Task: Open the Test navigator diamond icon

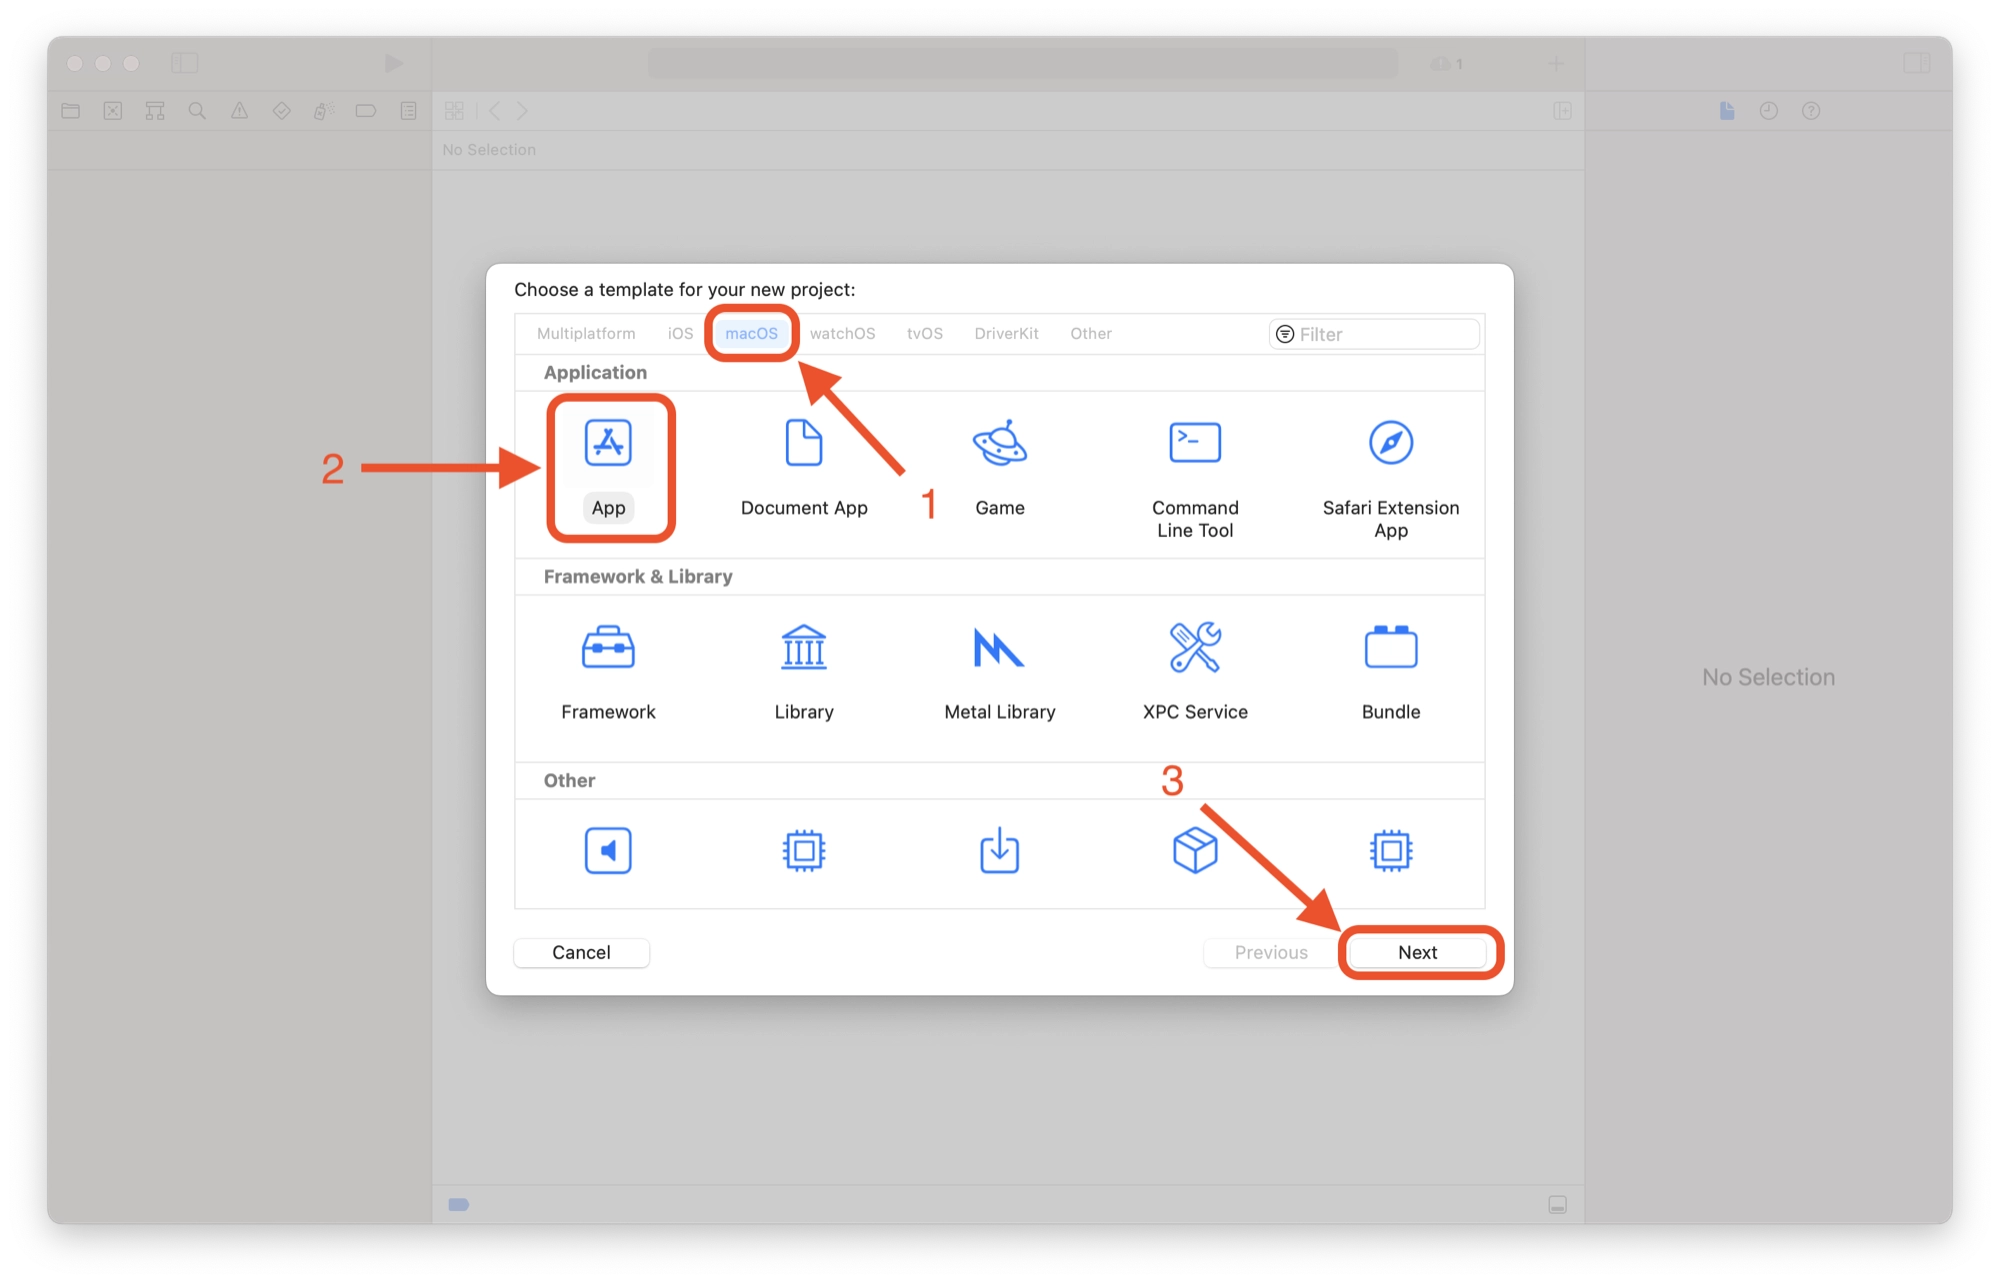Action: [x=282, y=111]
